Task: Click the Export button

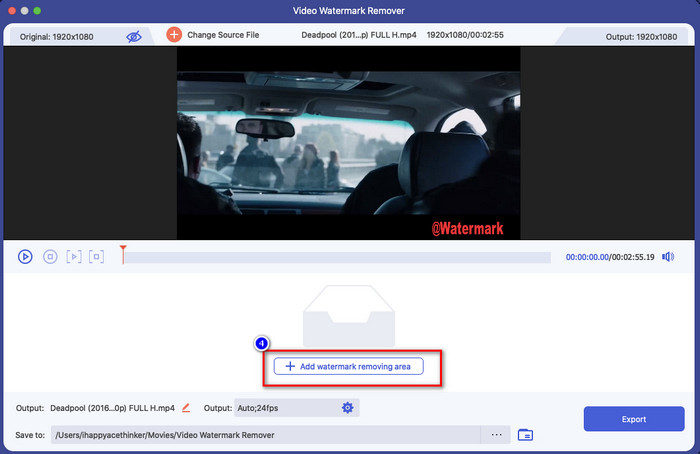Action: (x=634, y=419)
